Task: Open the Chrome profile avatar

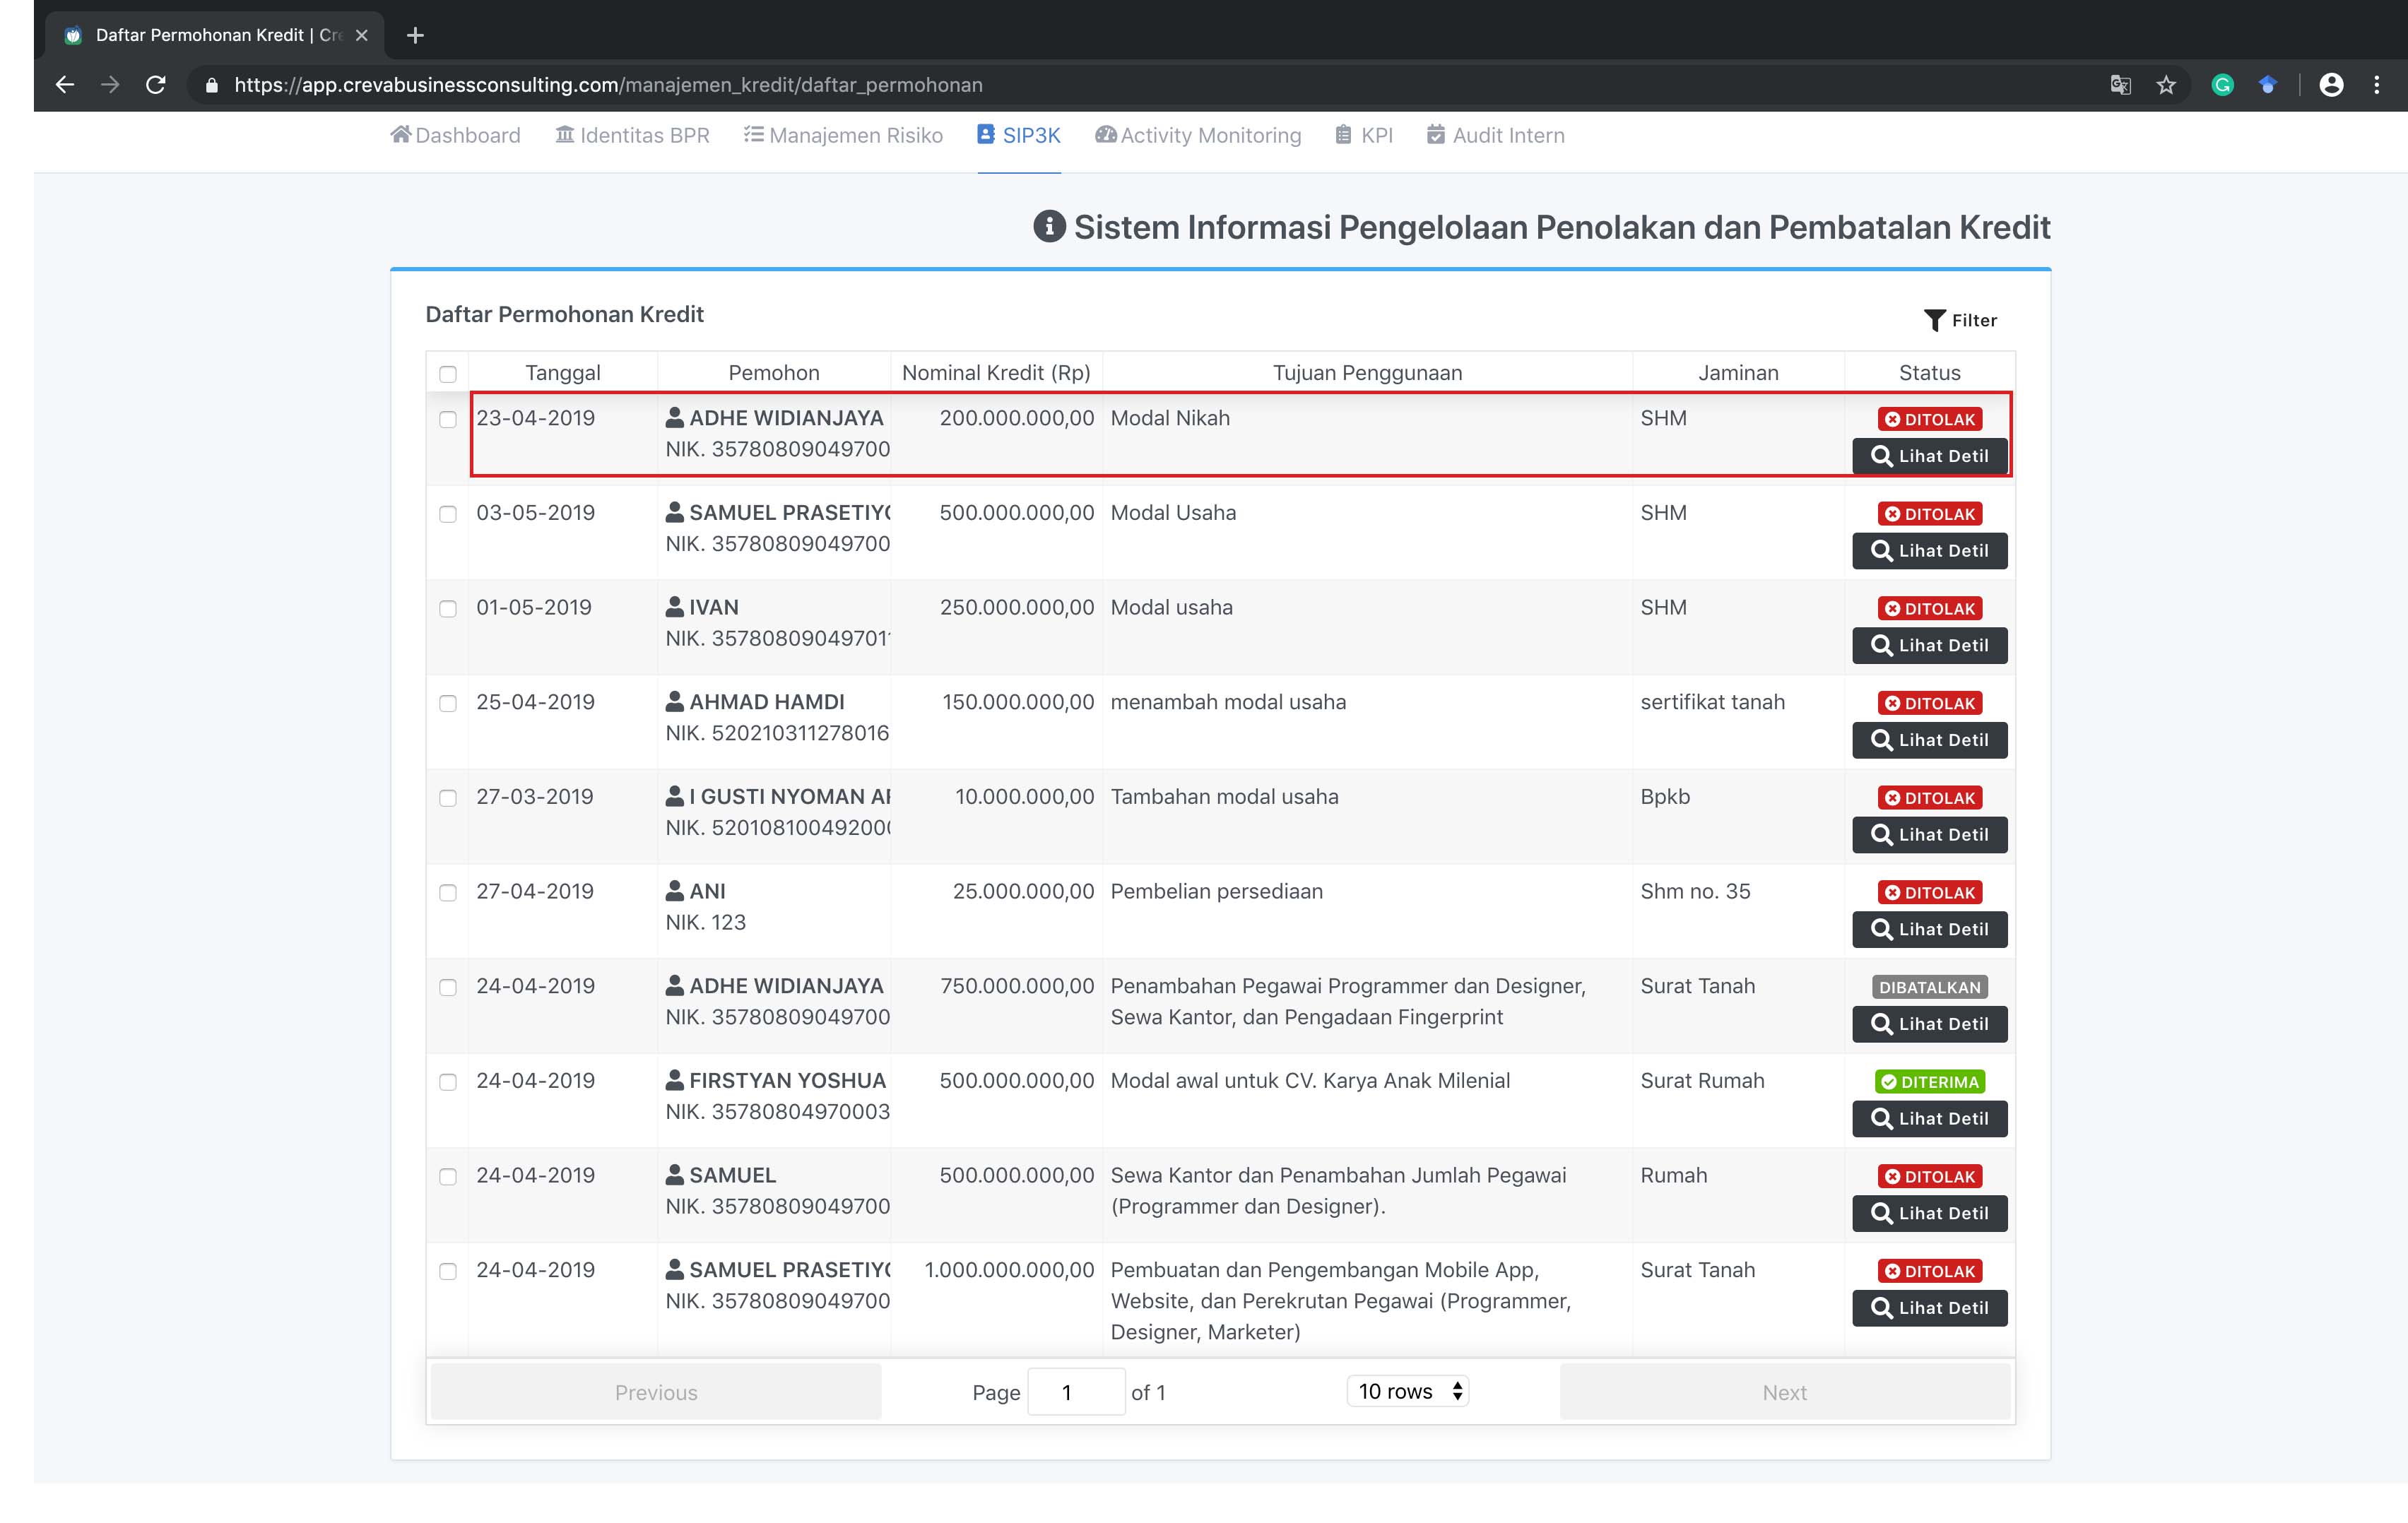Action: pyautogui.click(x=2331, y=85)
